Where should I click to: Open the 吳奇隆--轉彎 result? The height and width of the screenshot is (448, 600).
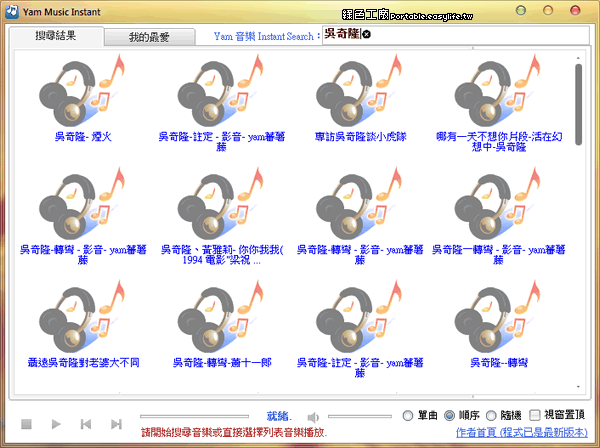(x=499, y=362)
